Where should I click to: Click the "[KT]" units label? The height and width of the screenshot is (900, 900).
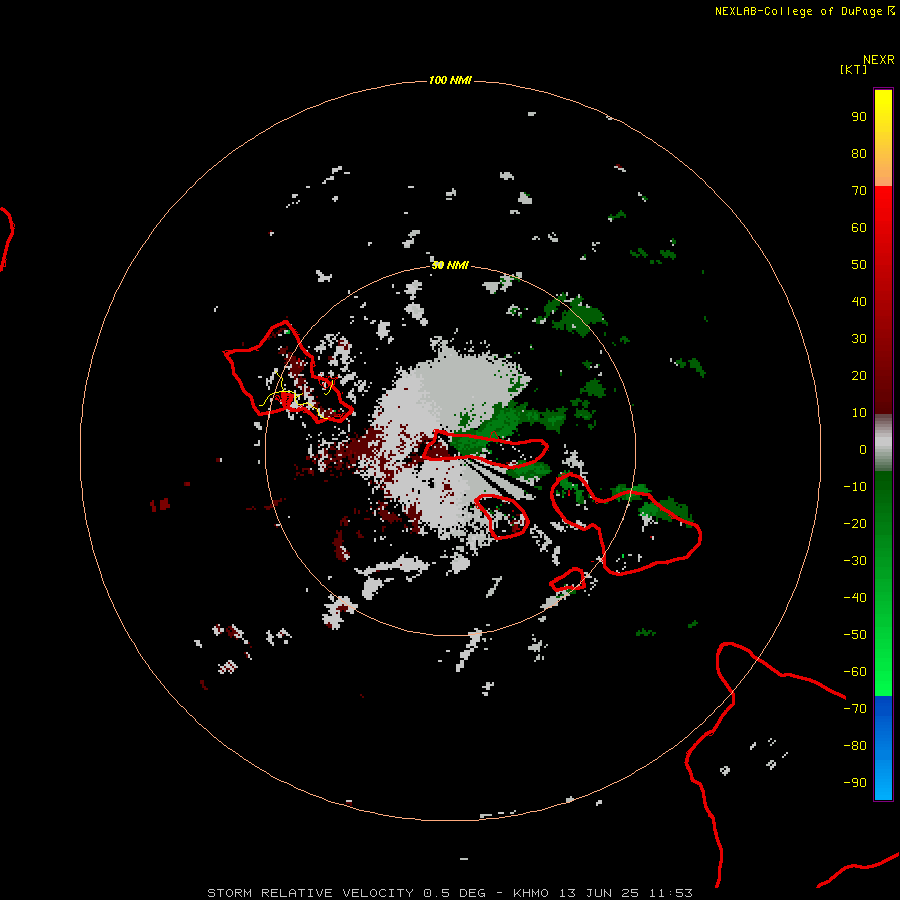click(x=853, y=69)
